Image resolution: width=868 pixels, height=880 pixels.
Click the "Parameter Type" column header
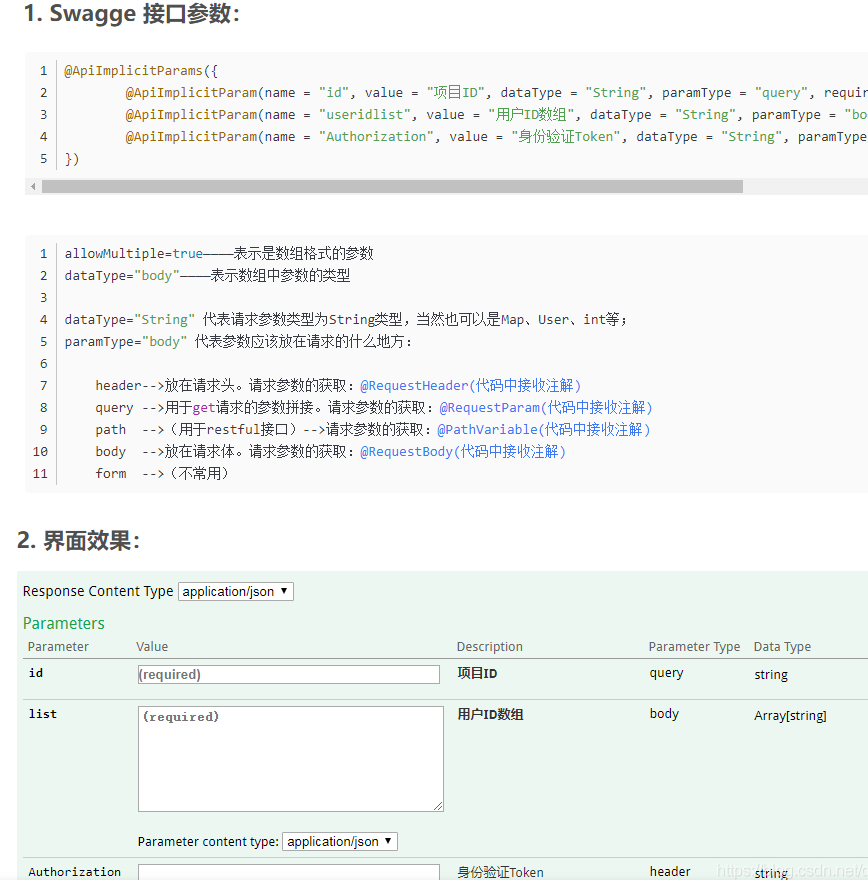(x=694, y=647)
